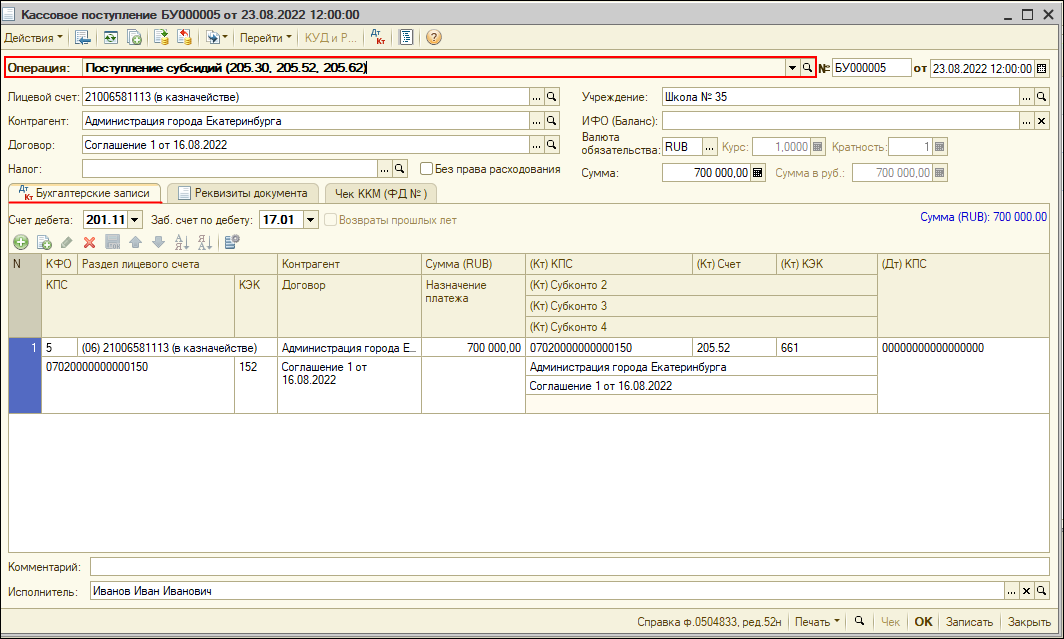This screenshot has height=639, width=1064.
Task: Click the edit row pencil icon
Action: coord(66,242)
